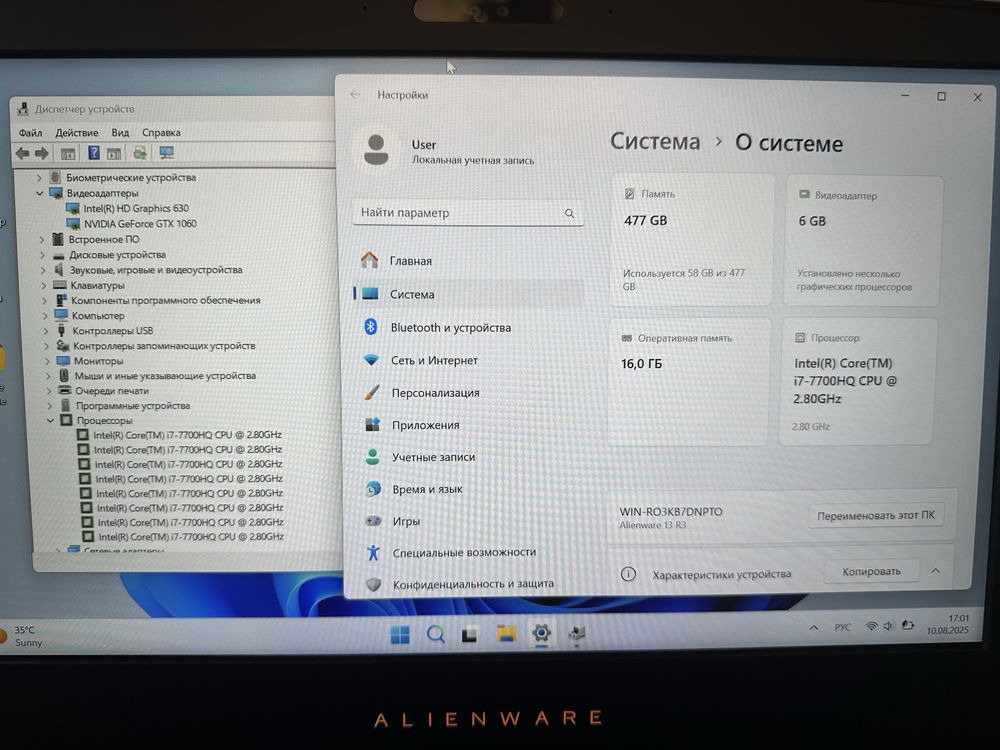Image resolution: width=1000 pixels, height=750 pixels.
Task: Expand the Клавиатуры node
Action: [43, 286]
